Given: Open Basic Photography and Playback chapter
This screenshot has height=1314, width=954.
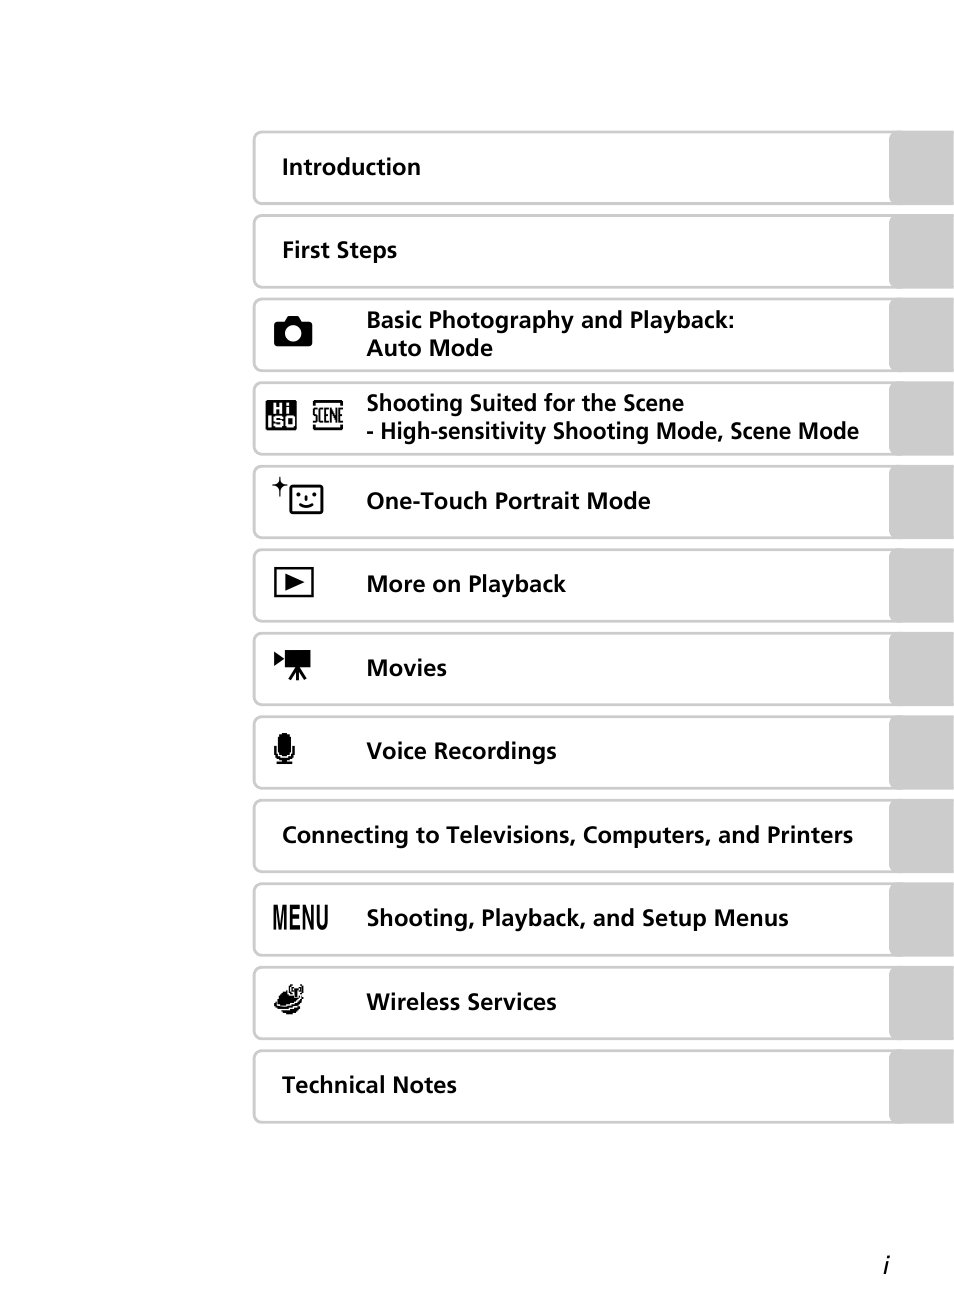Looking at the screenshot, I should 550,333.
